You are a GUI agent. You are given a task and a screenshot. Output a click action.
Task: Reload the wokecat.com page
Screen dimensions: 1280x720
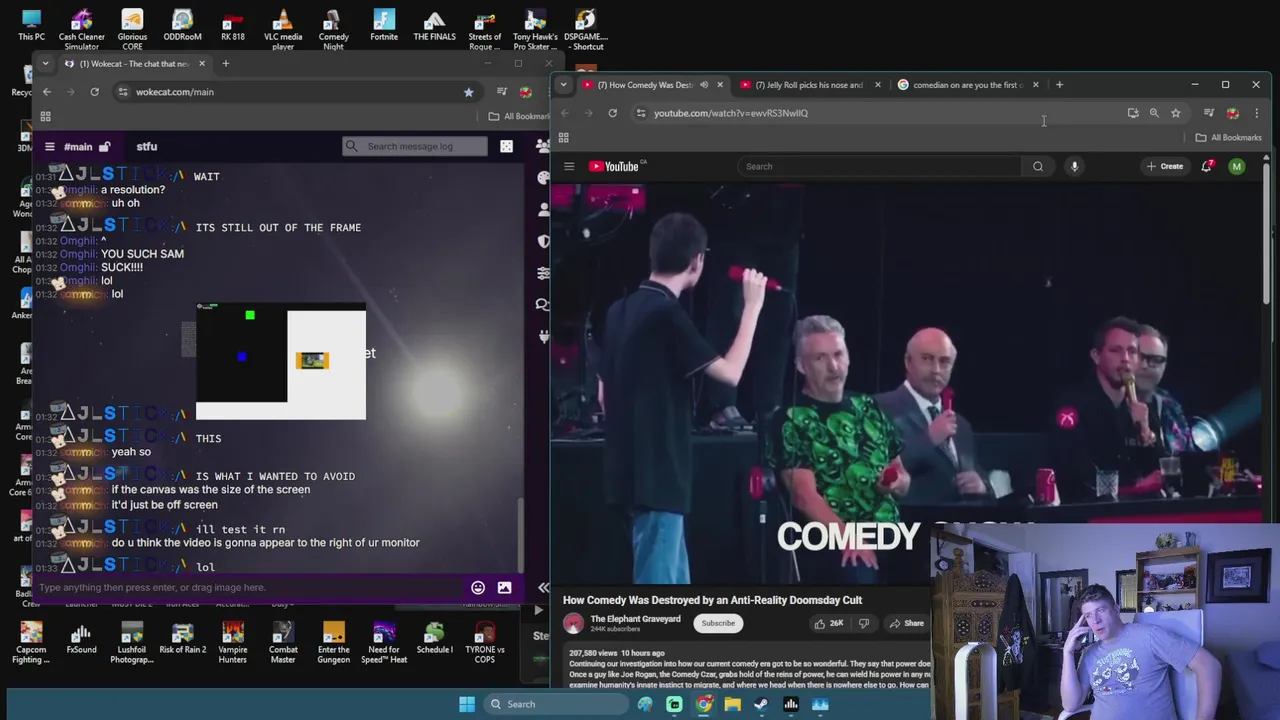[x=94, y=92]
